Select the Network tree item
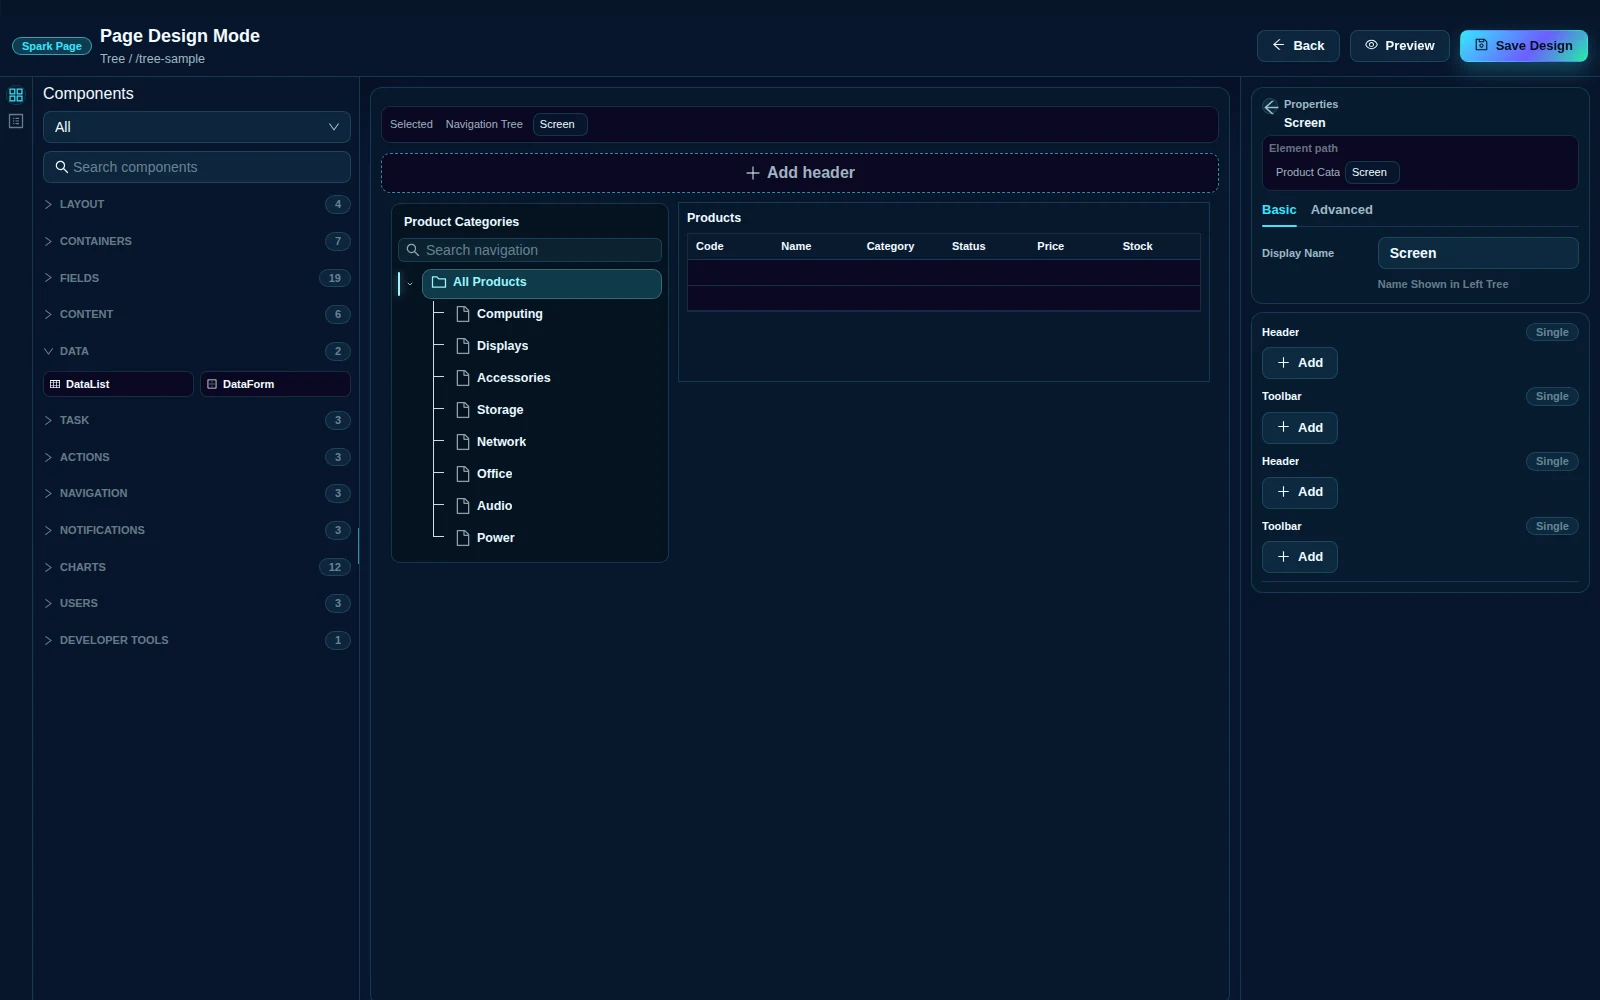The image size is (1600, 1000). click(x=501, y=442)
